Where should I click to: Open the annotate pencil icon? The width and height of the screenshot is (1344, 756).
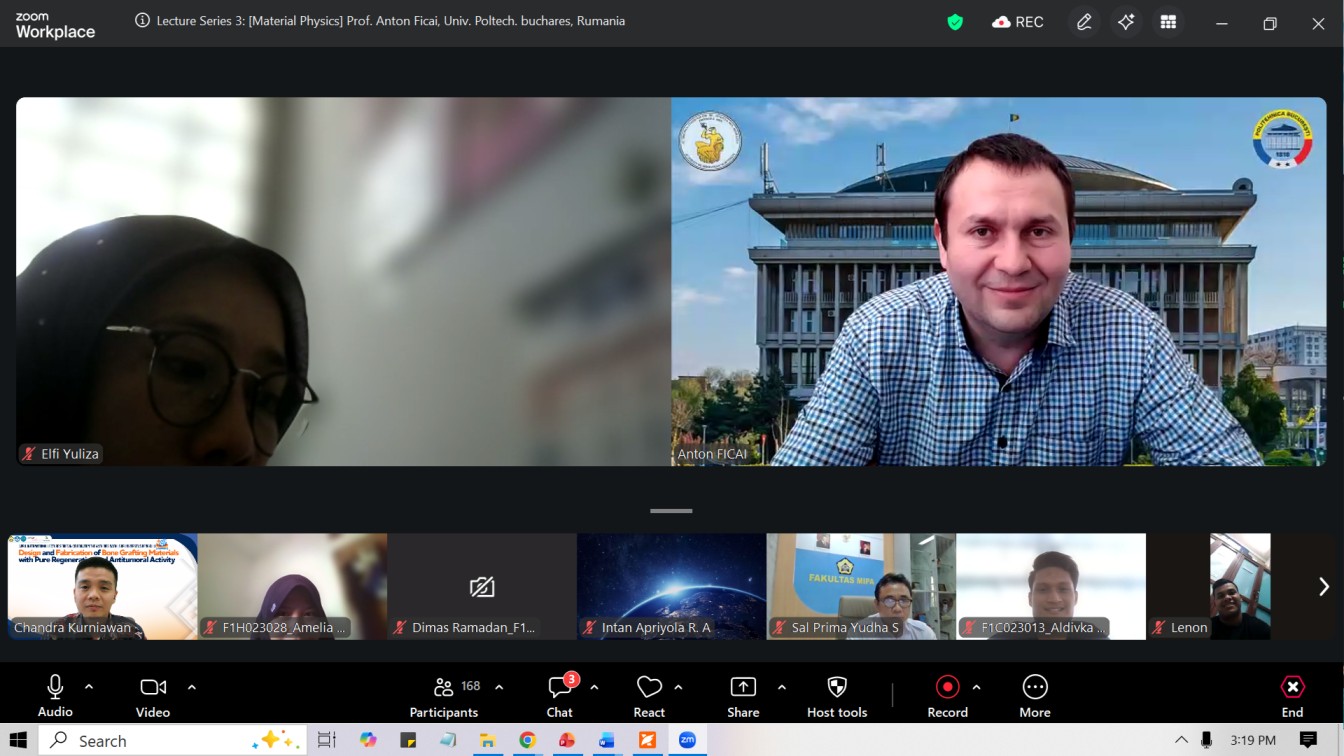coord(1084,22)
